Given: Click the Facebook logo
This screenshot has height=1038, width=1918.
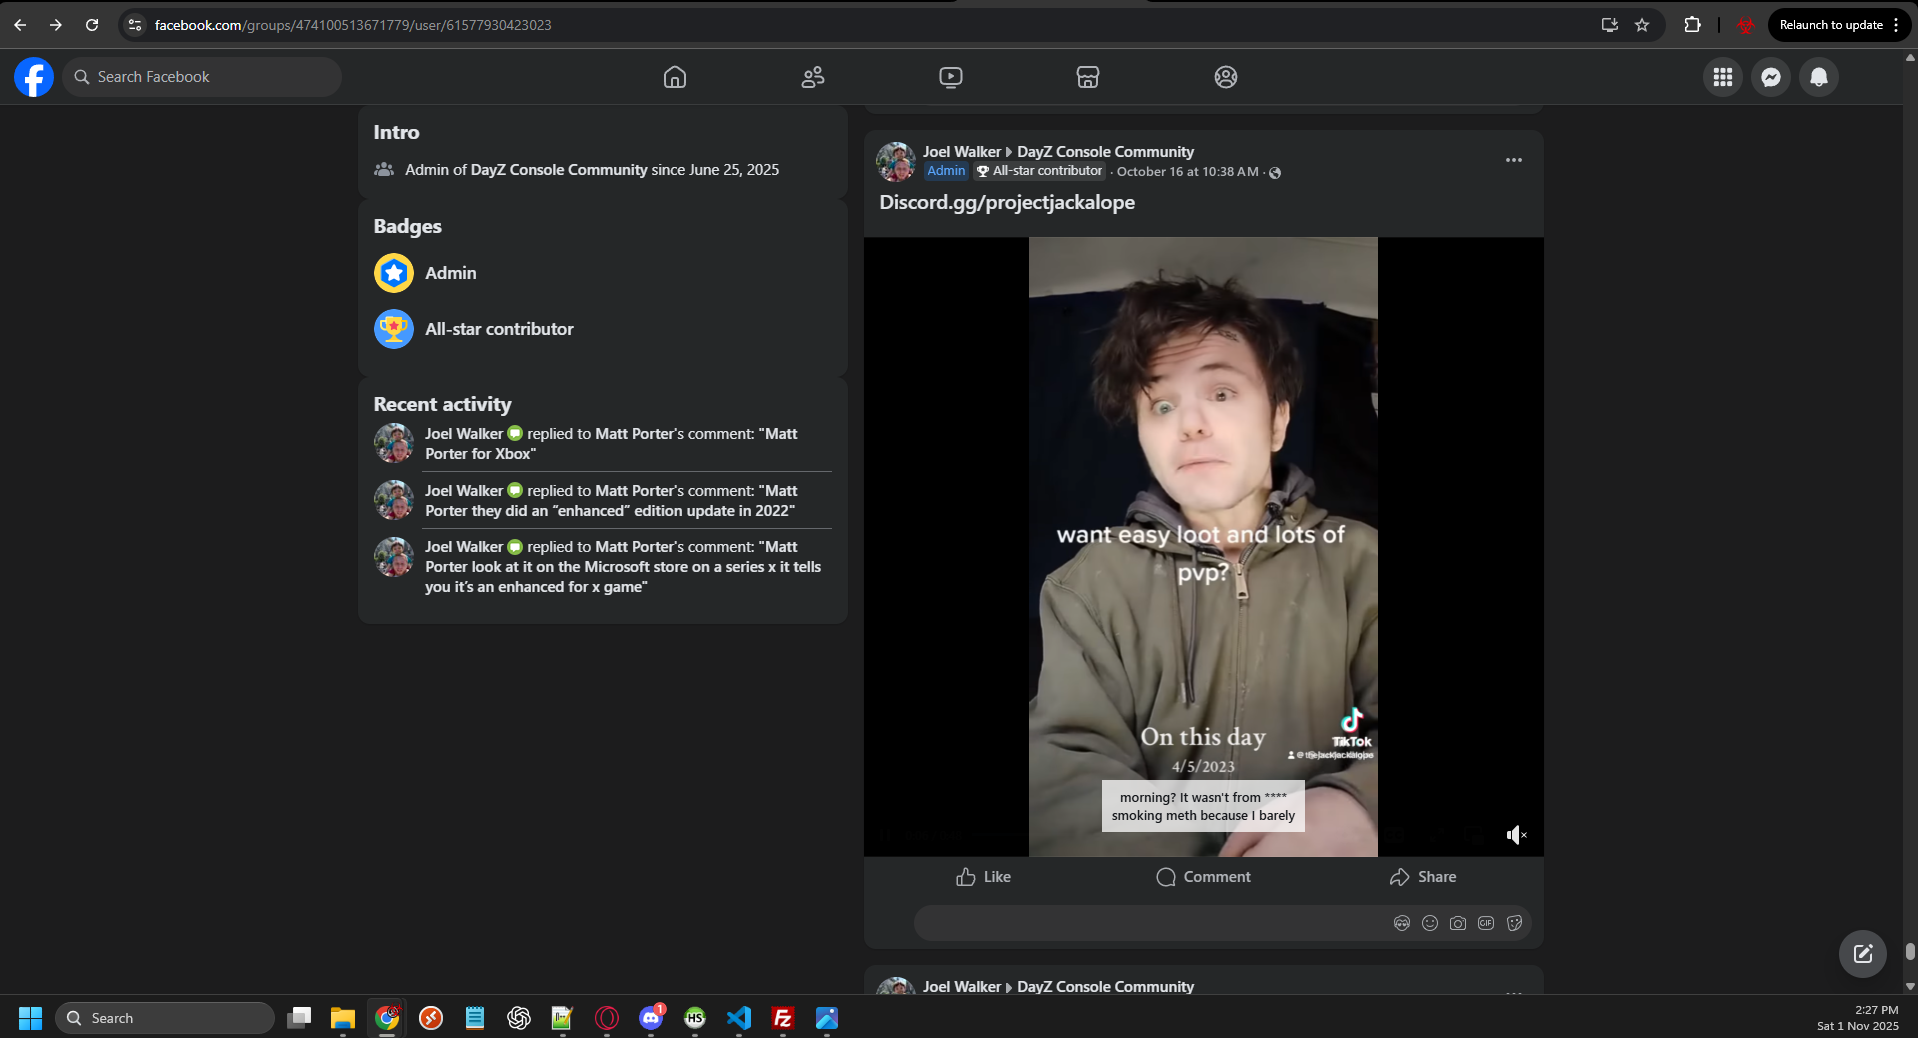Looking at the screenshot, I should pos(34,77).
